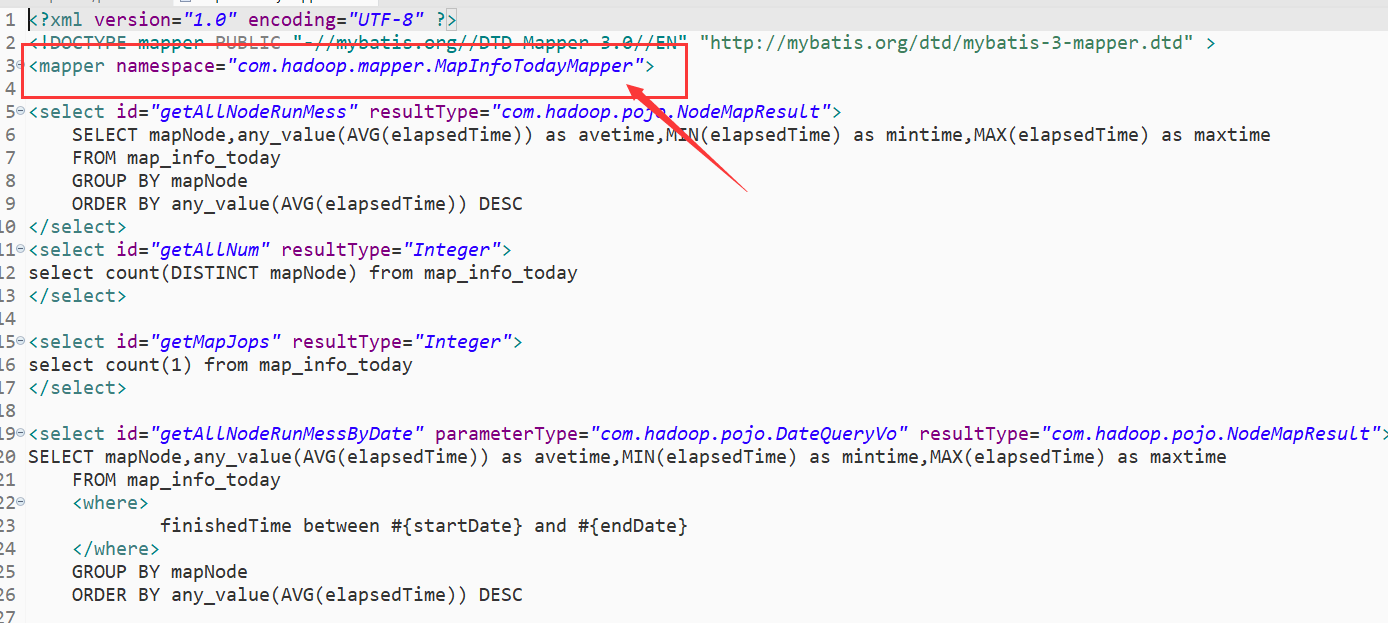Viewport: 1388px width, 623px height.
Task: Collapse the where element on line 22
Action: (22, 503)
